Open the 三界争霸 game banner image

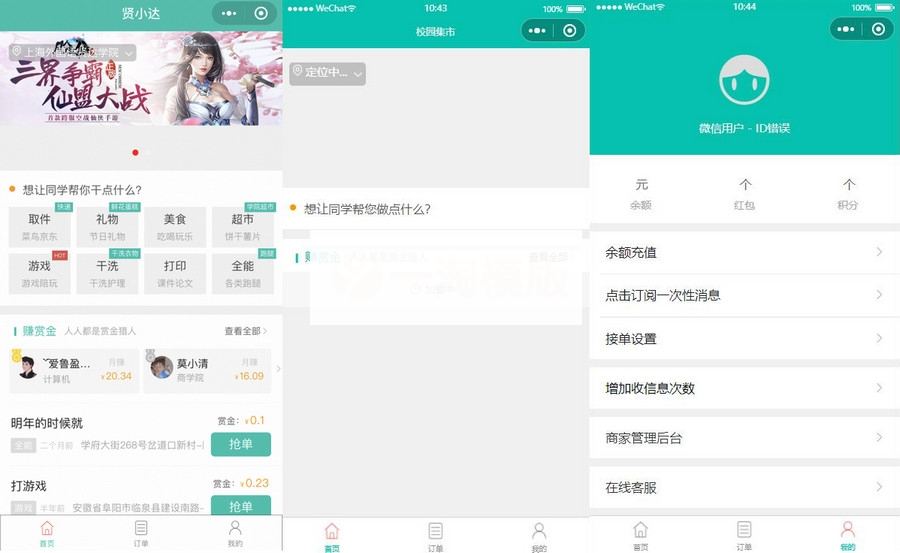point(141,80)
